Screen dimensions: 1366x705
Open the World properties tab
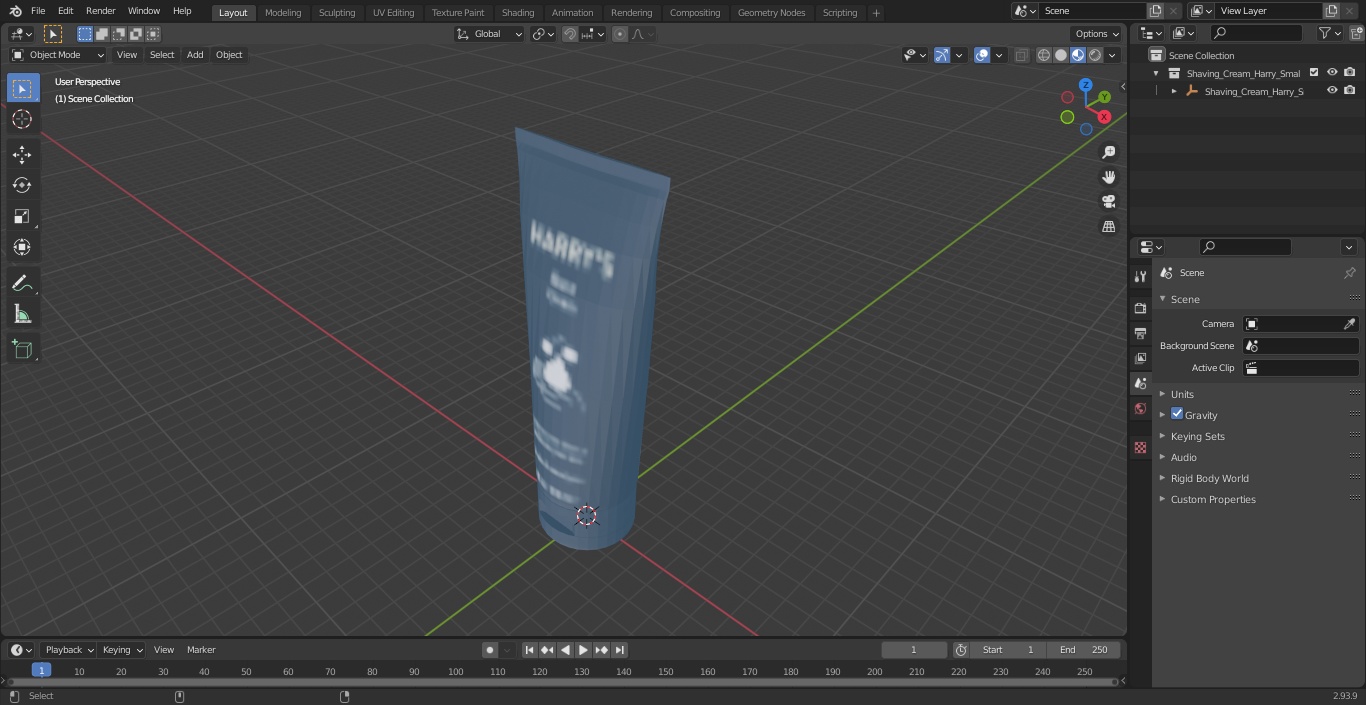(x=1140, y=408)
